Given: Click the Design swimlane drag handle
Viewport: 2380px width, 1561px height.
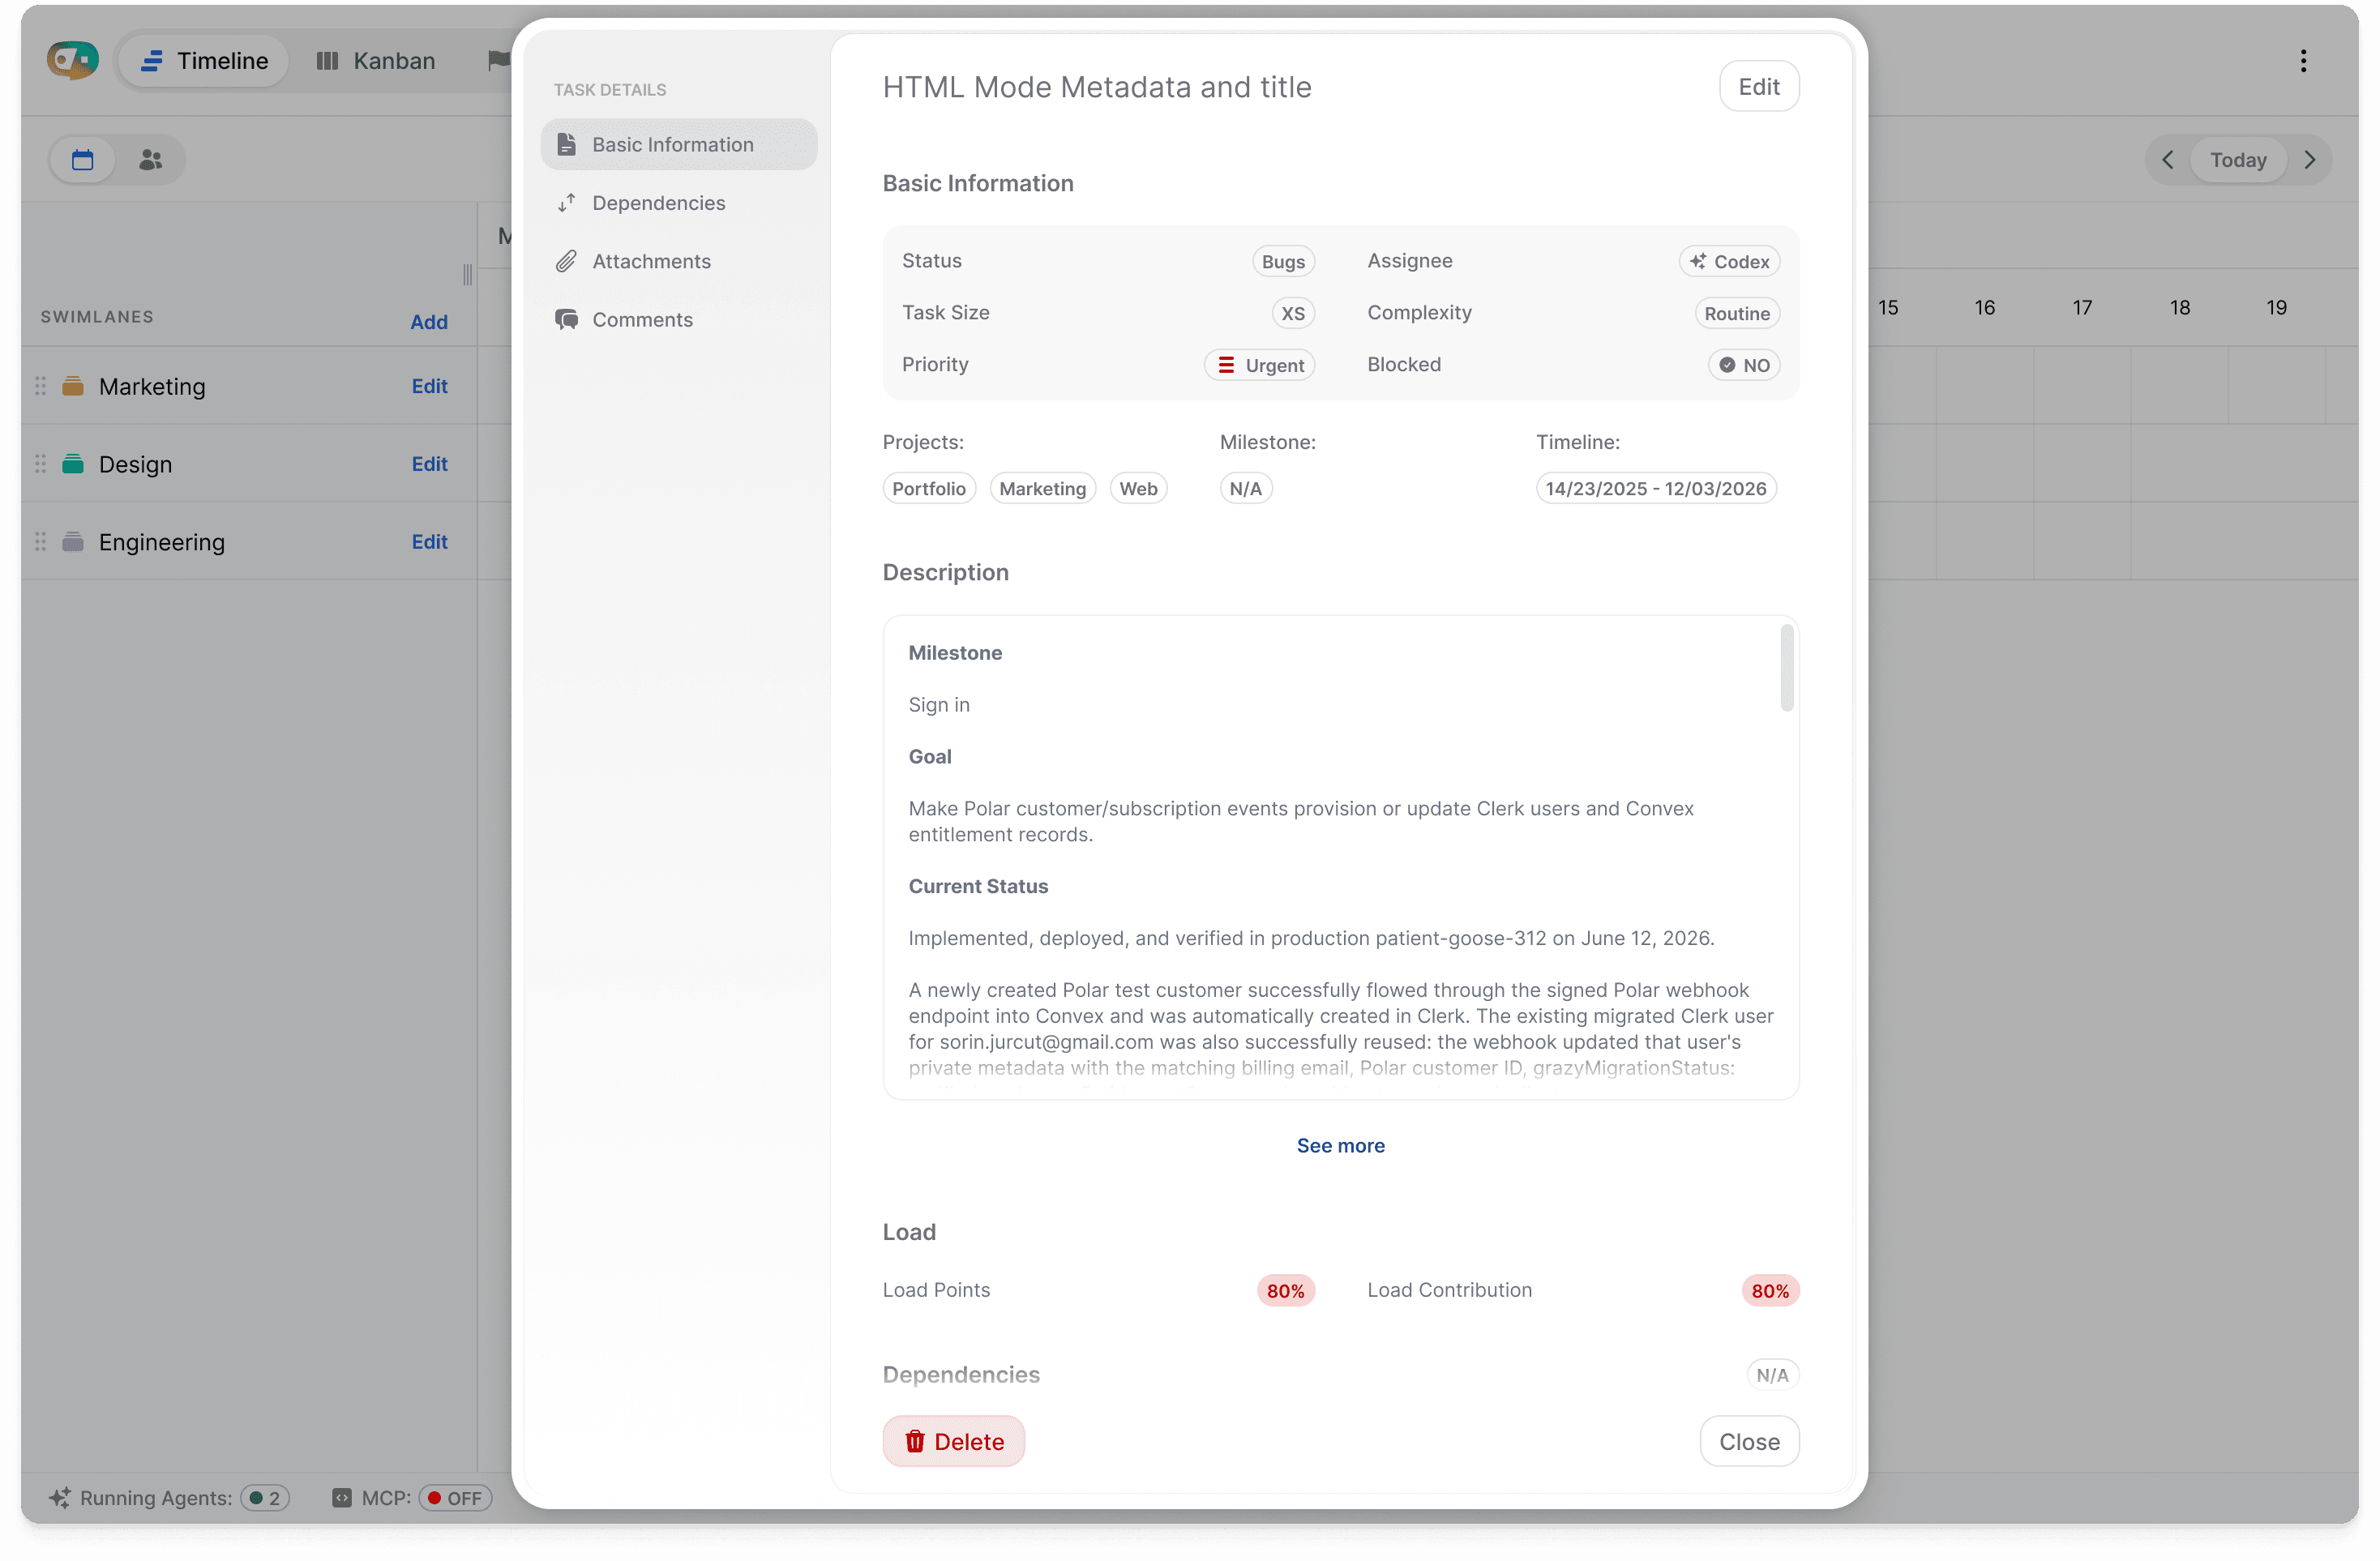Looking at the screenshot, I should tap(41, 464).
